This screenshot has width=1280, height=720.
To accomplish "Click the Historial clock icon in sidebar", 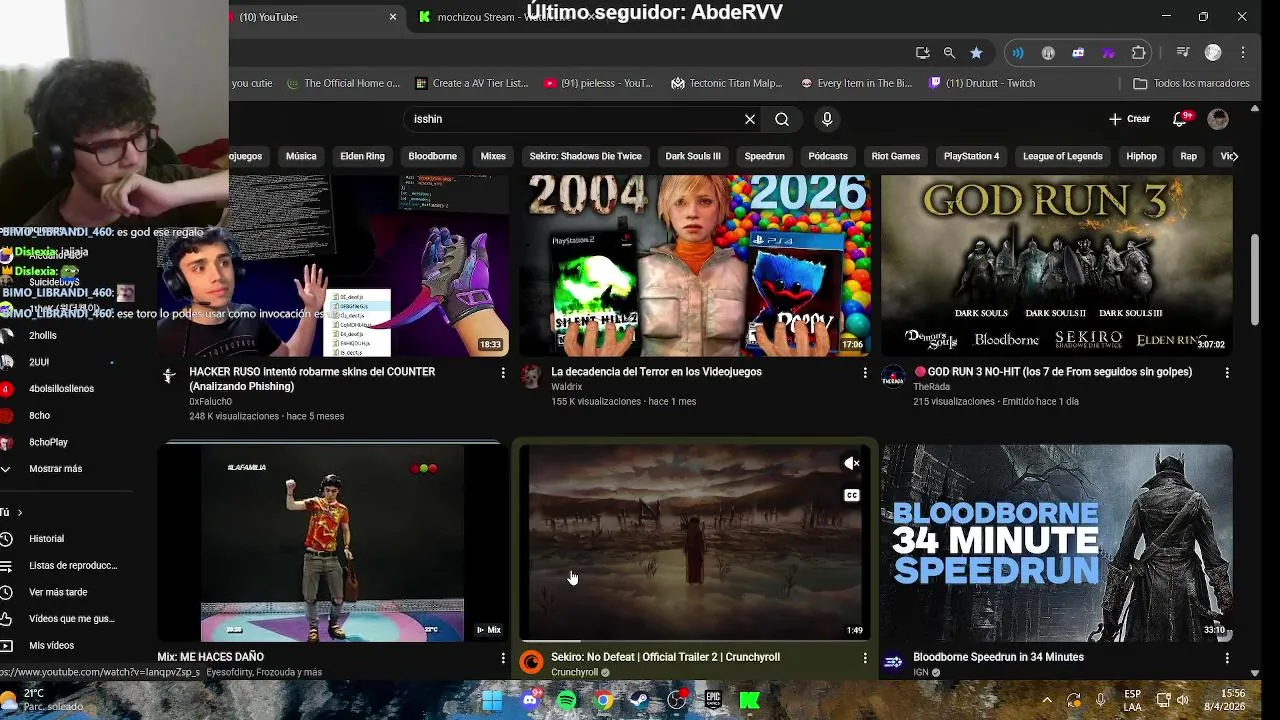I will (6, 539).
